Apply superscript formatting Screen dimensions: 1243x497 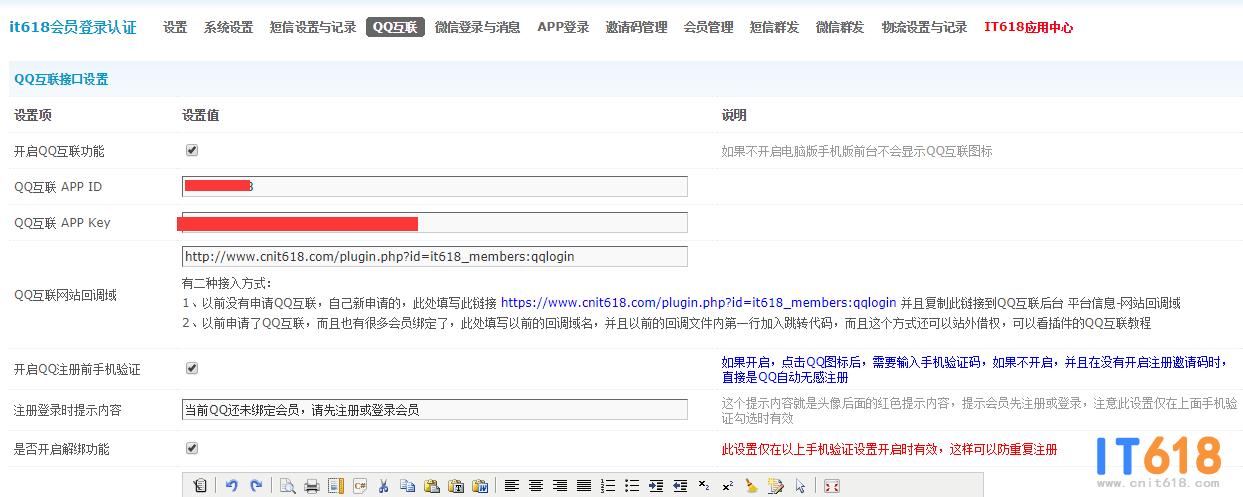(728, 486)
